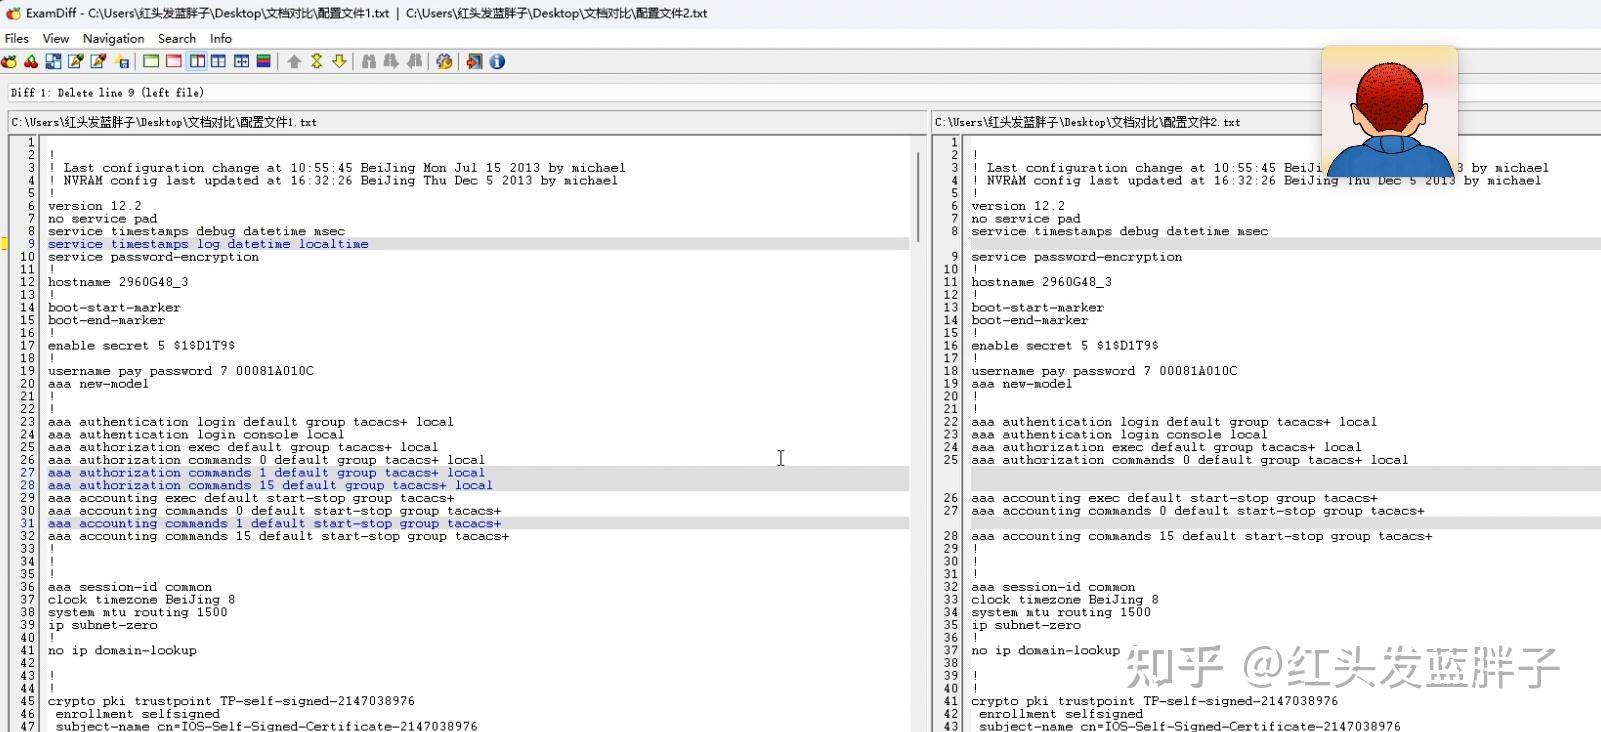The image size is (1601, 732).
Task: Open the Navigation menu
Action: coord(113,39)
